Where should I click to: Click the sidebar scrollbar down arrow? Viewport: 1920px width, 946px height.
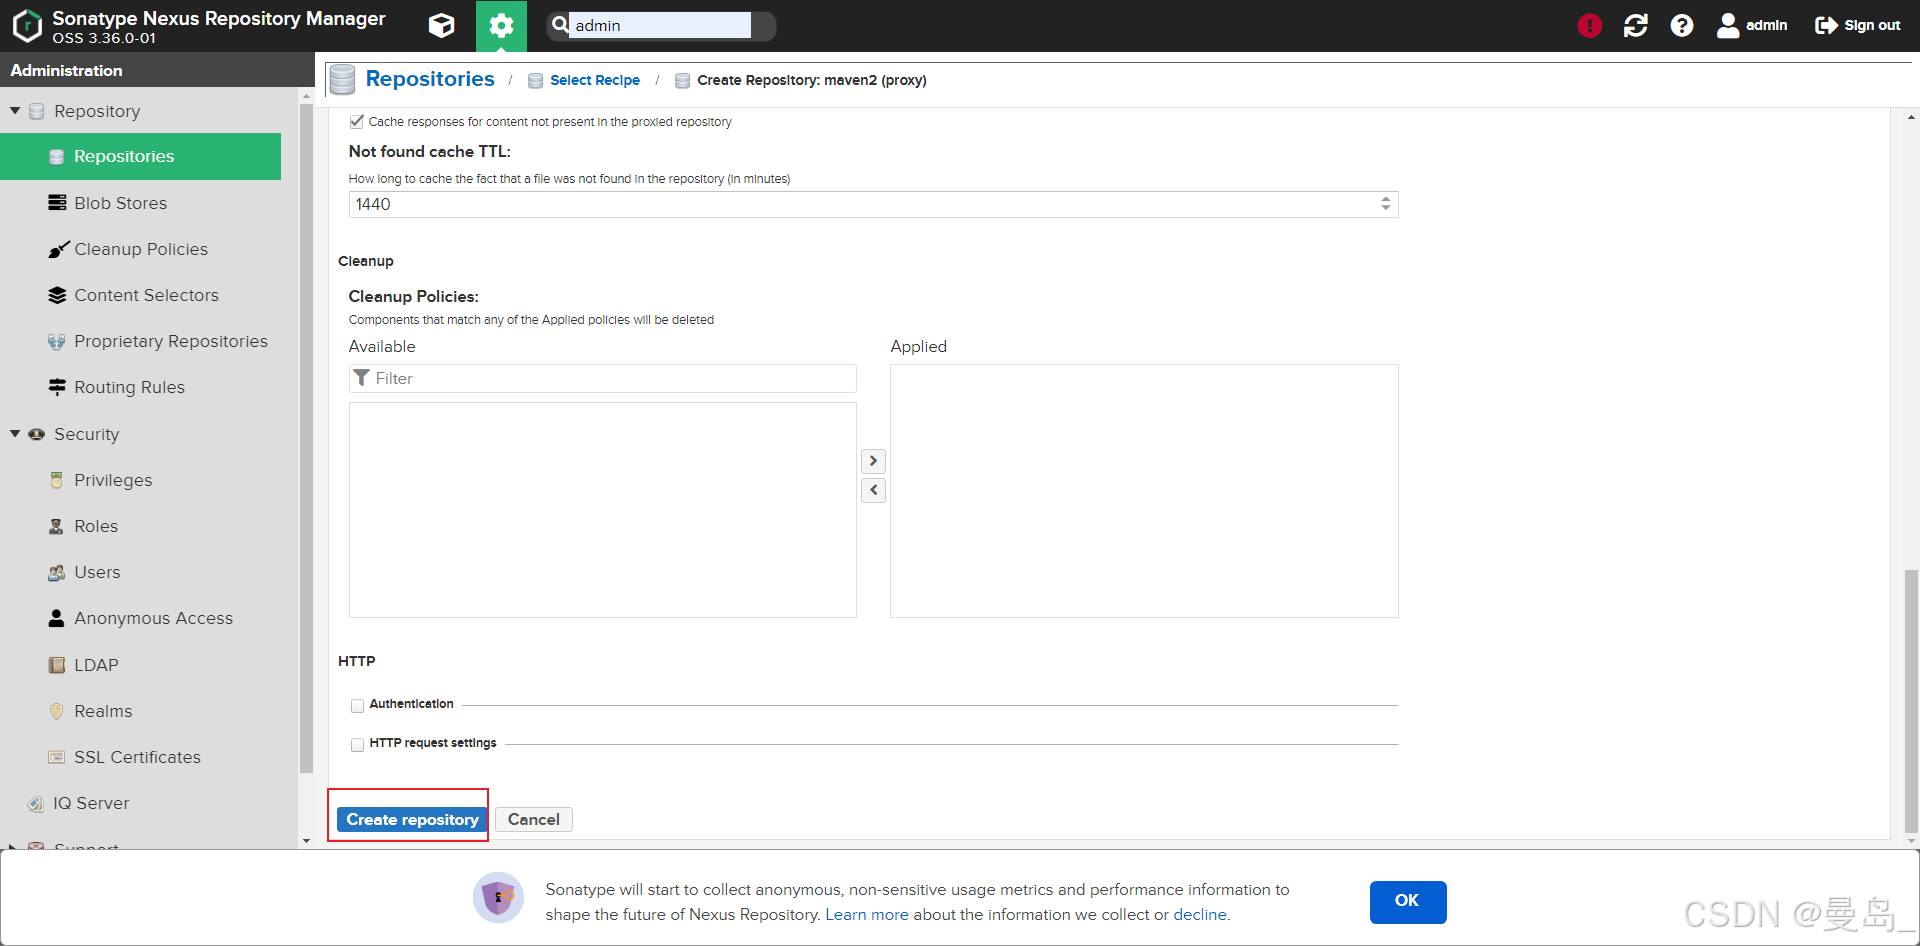[x=306, y=841]
